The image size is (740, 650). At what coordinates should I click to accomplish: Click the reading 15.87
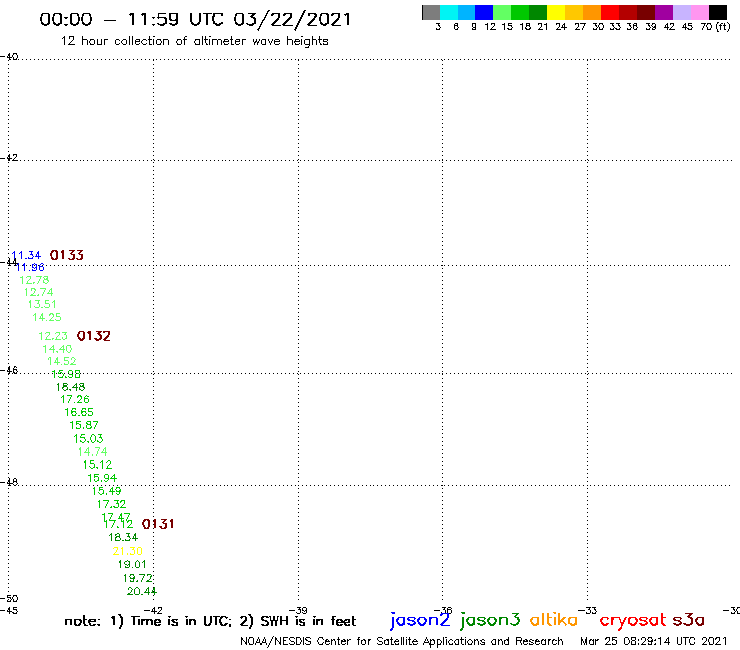(84, 425)
